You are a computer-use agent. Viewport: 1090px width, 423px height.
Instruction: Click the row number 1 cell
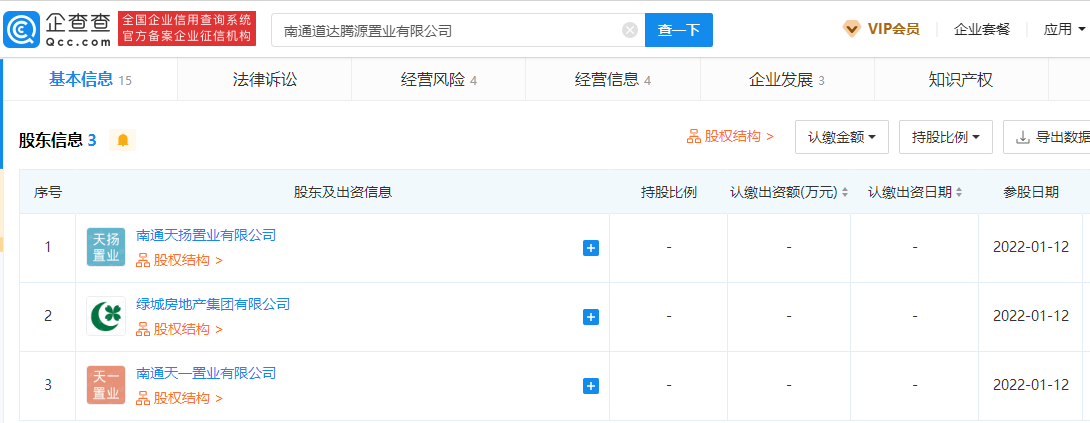(48, 247)
